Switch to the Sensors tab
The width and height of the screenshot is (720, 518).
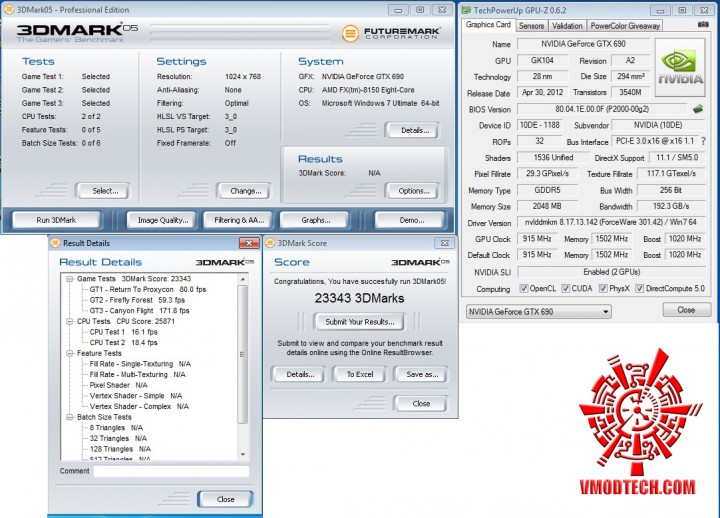click(x=531, y=26)
